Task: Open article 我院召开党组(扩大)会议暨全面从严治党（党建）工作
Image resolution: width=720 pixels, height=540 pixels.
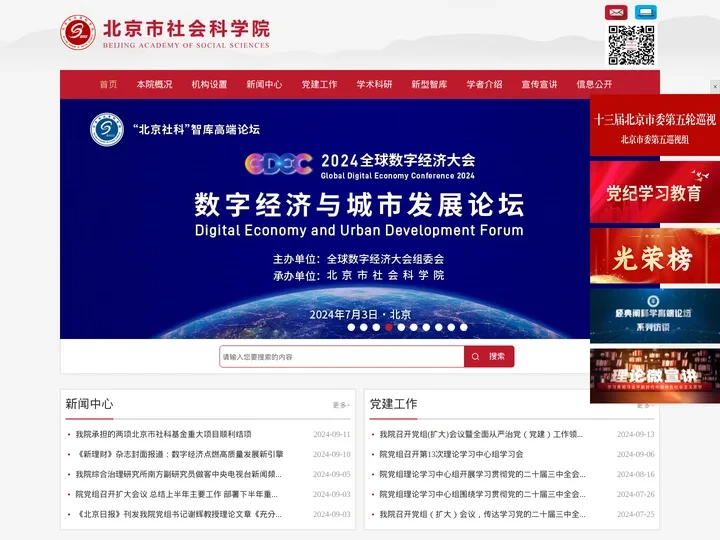Action: [x=481, y=434]
